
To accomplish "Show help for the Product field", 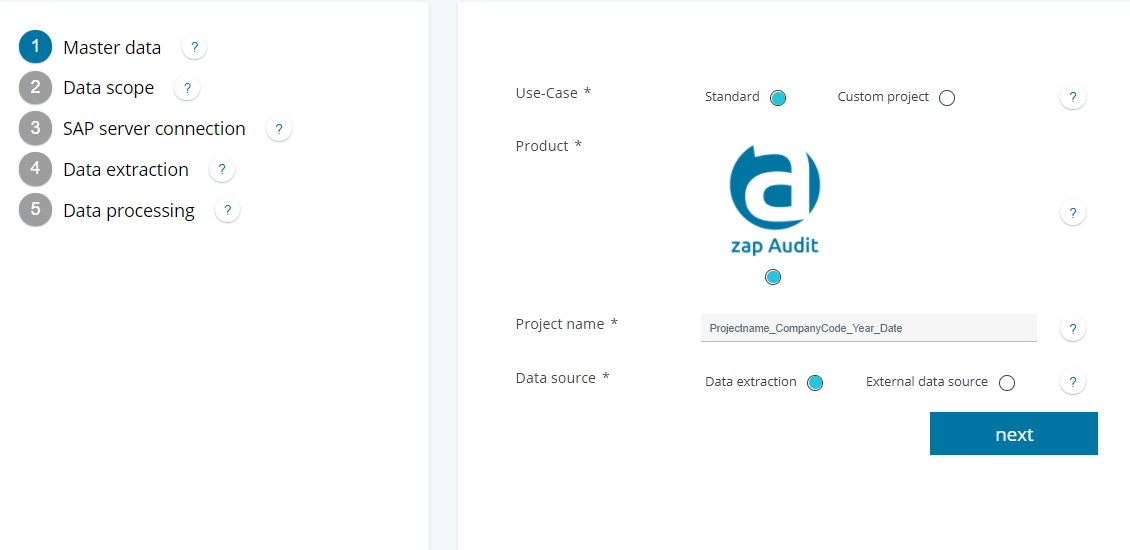I will tap(1072, 213).
